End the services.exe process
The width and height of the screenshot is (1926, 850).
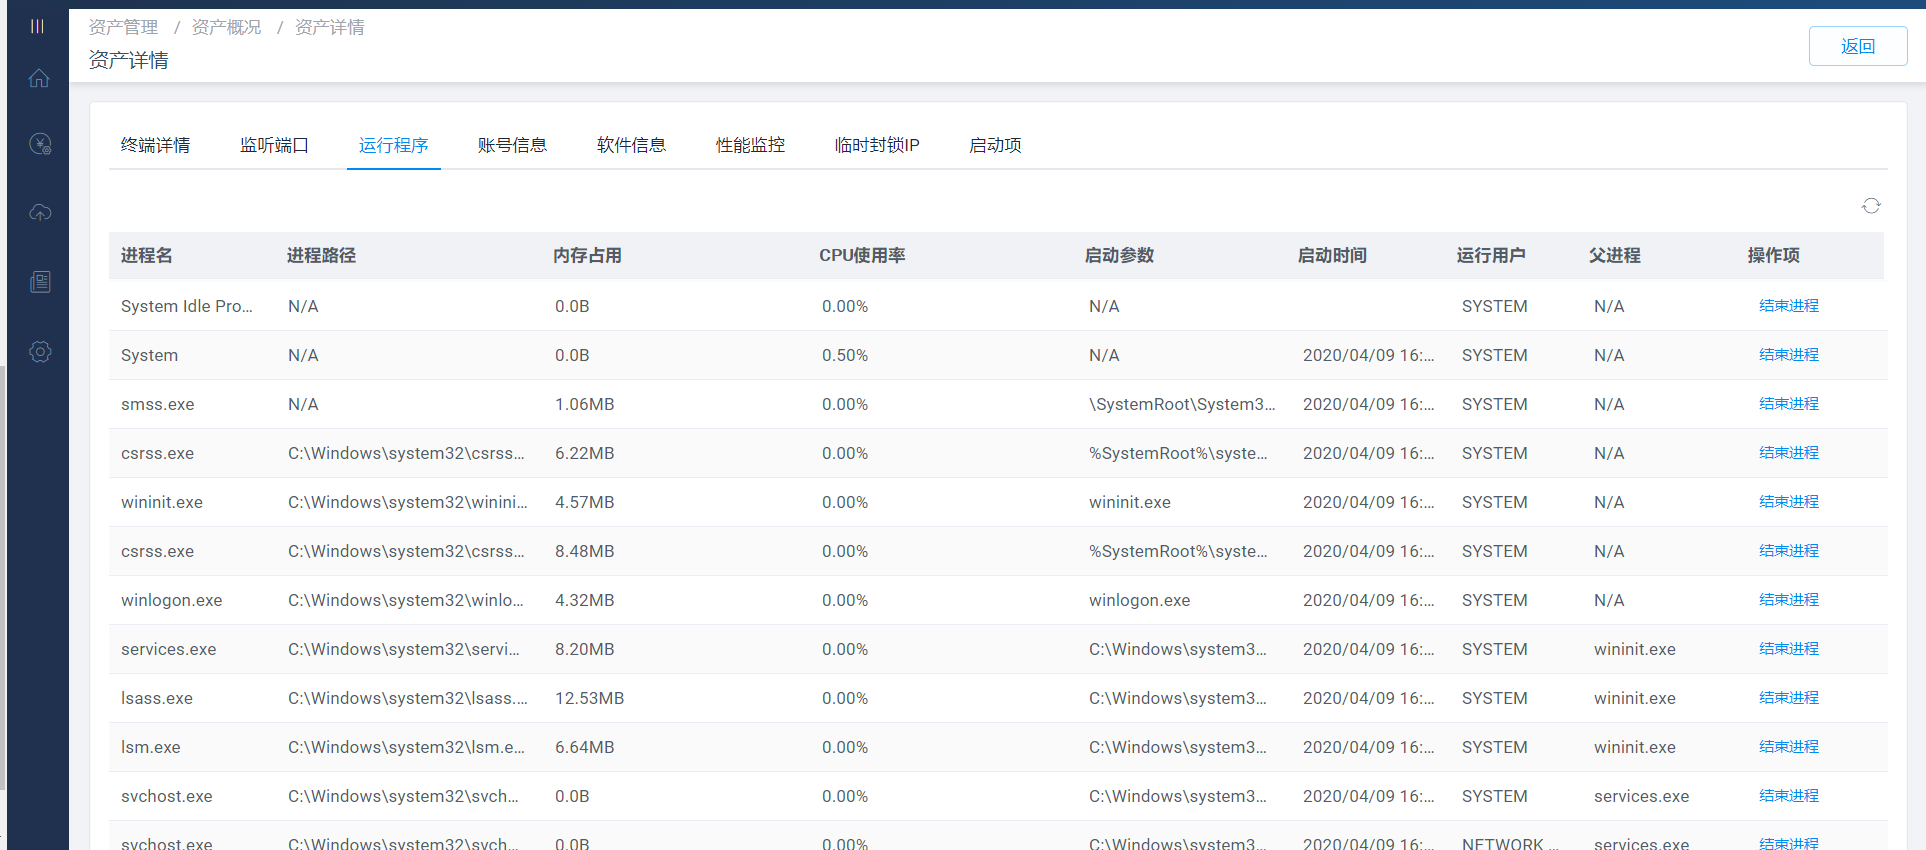1789,649
